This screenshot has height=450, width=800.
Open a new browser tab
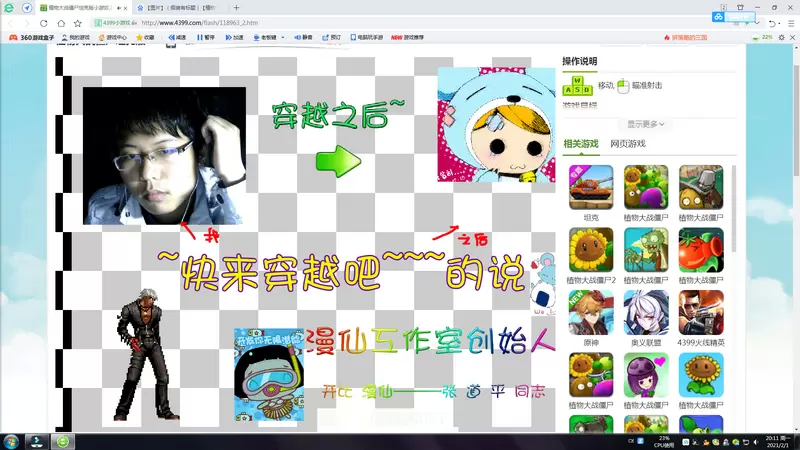pyautogui.click(x=236, y=8)
